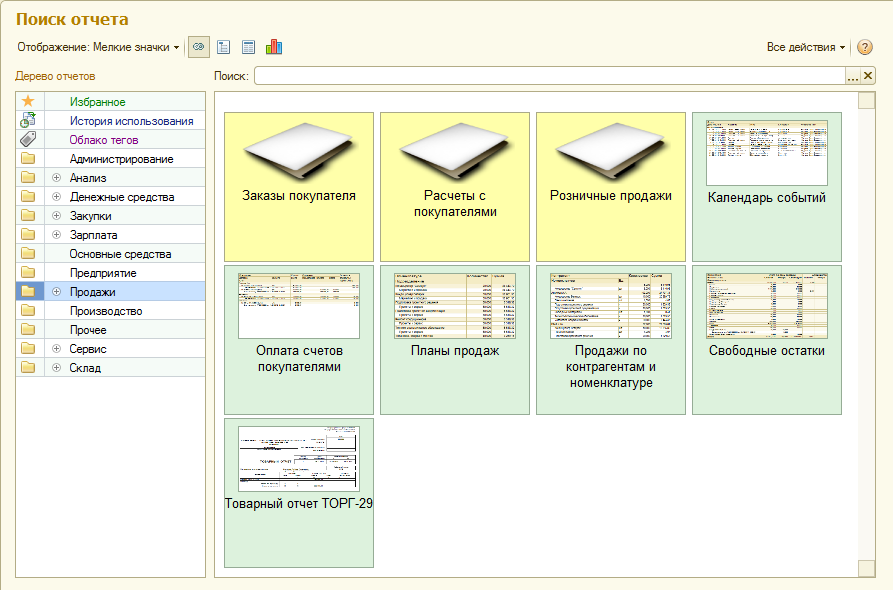Select Администрирование in the report tree
This screenshot has width=893, height=590.
121,159
